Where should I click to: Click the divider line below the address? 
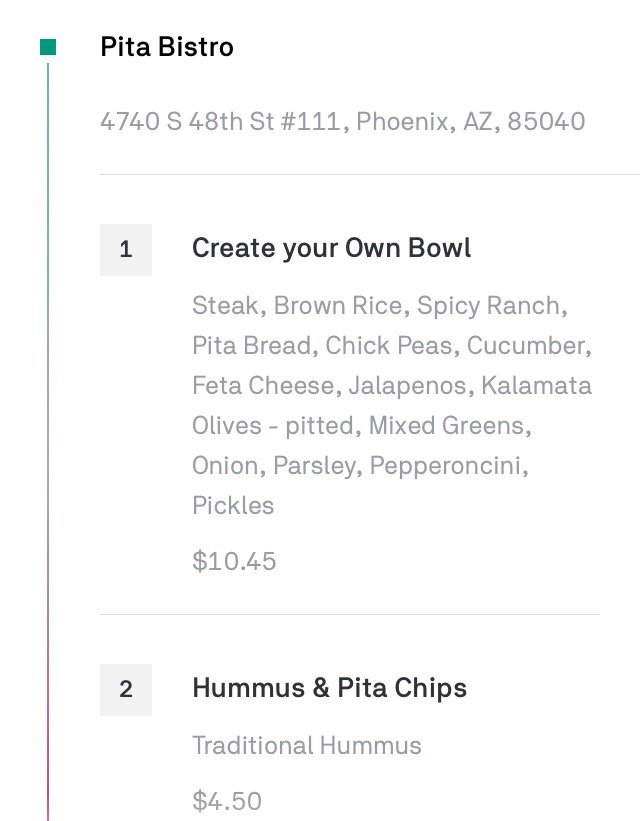(x=350, y=175)
